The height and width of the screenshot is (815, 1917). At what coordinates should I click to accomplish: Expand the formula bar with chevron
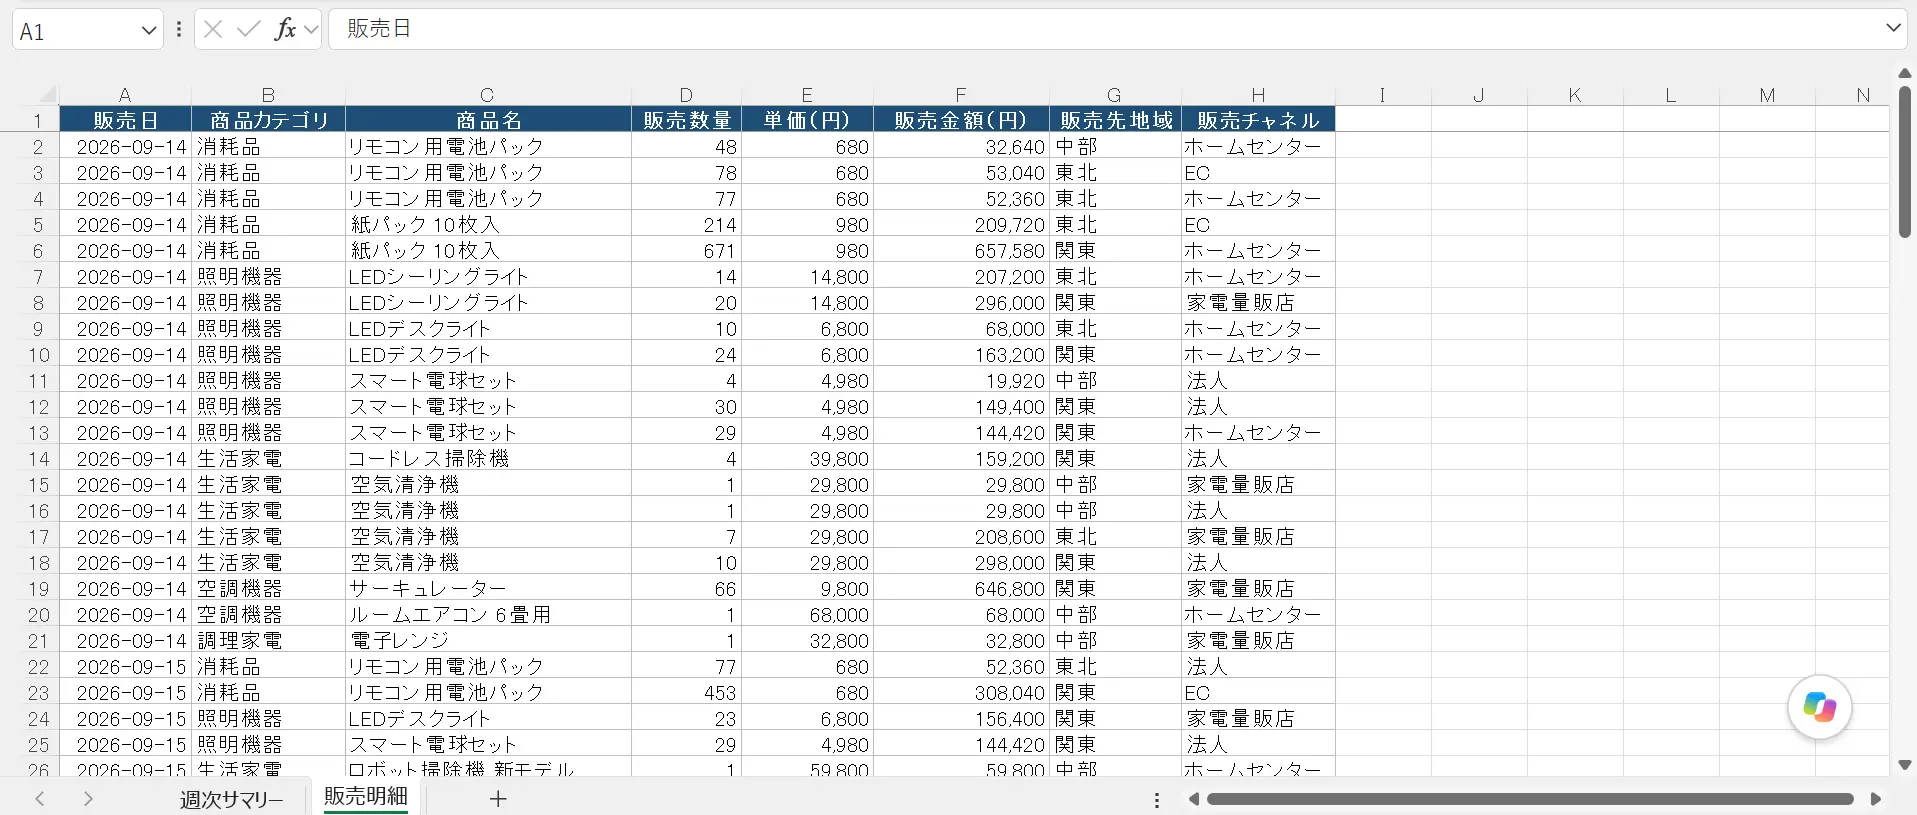pos(1893,28)
